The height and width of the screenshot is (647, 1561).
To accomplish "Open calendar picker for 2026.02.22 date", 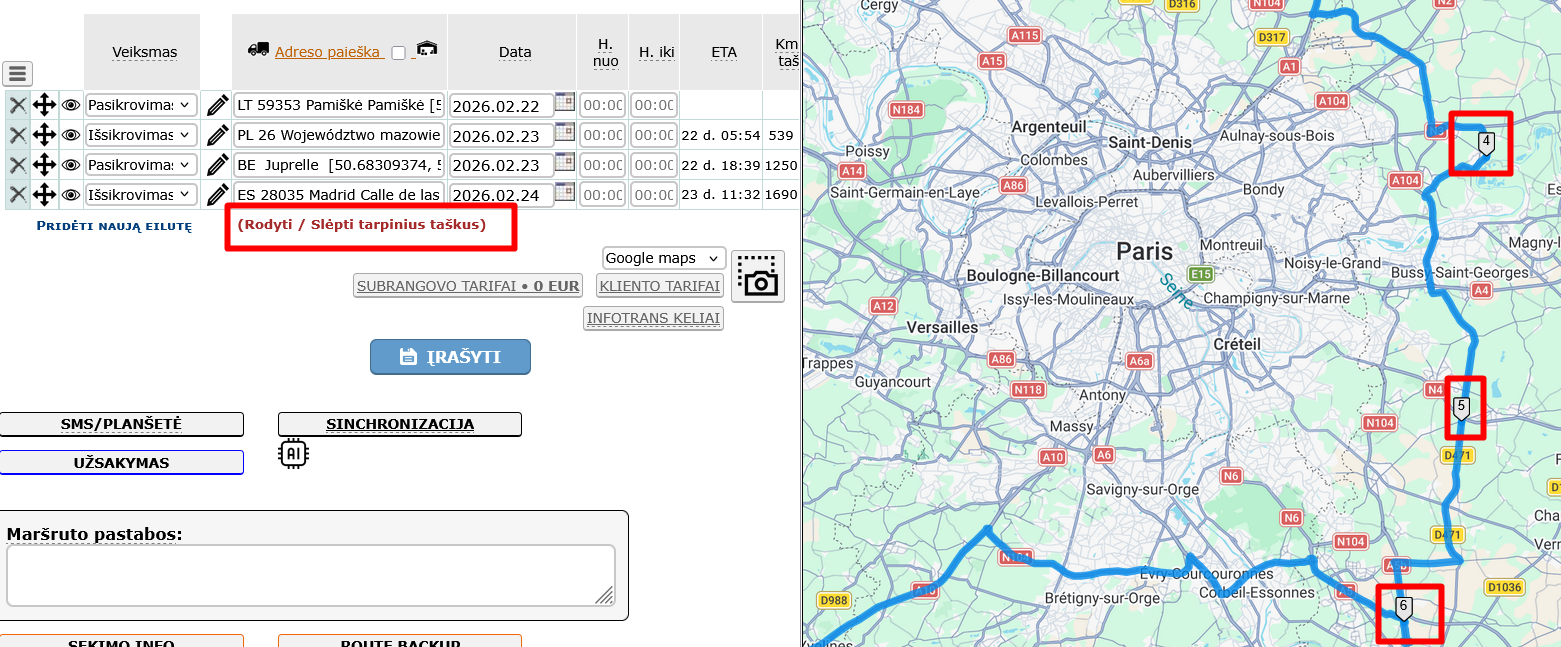I will coord(565,102).
